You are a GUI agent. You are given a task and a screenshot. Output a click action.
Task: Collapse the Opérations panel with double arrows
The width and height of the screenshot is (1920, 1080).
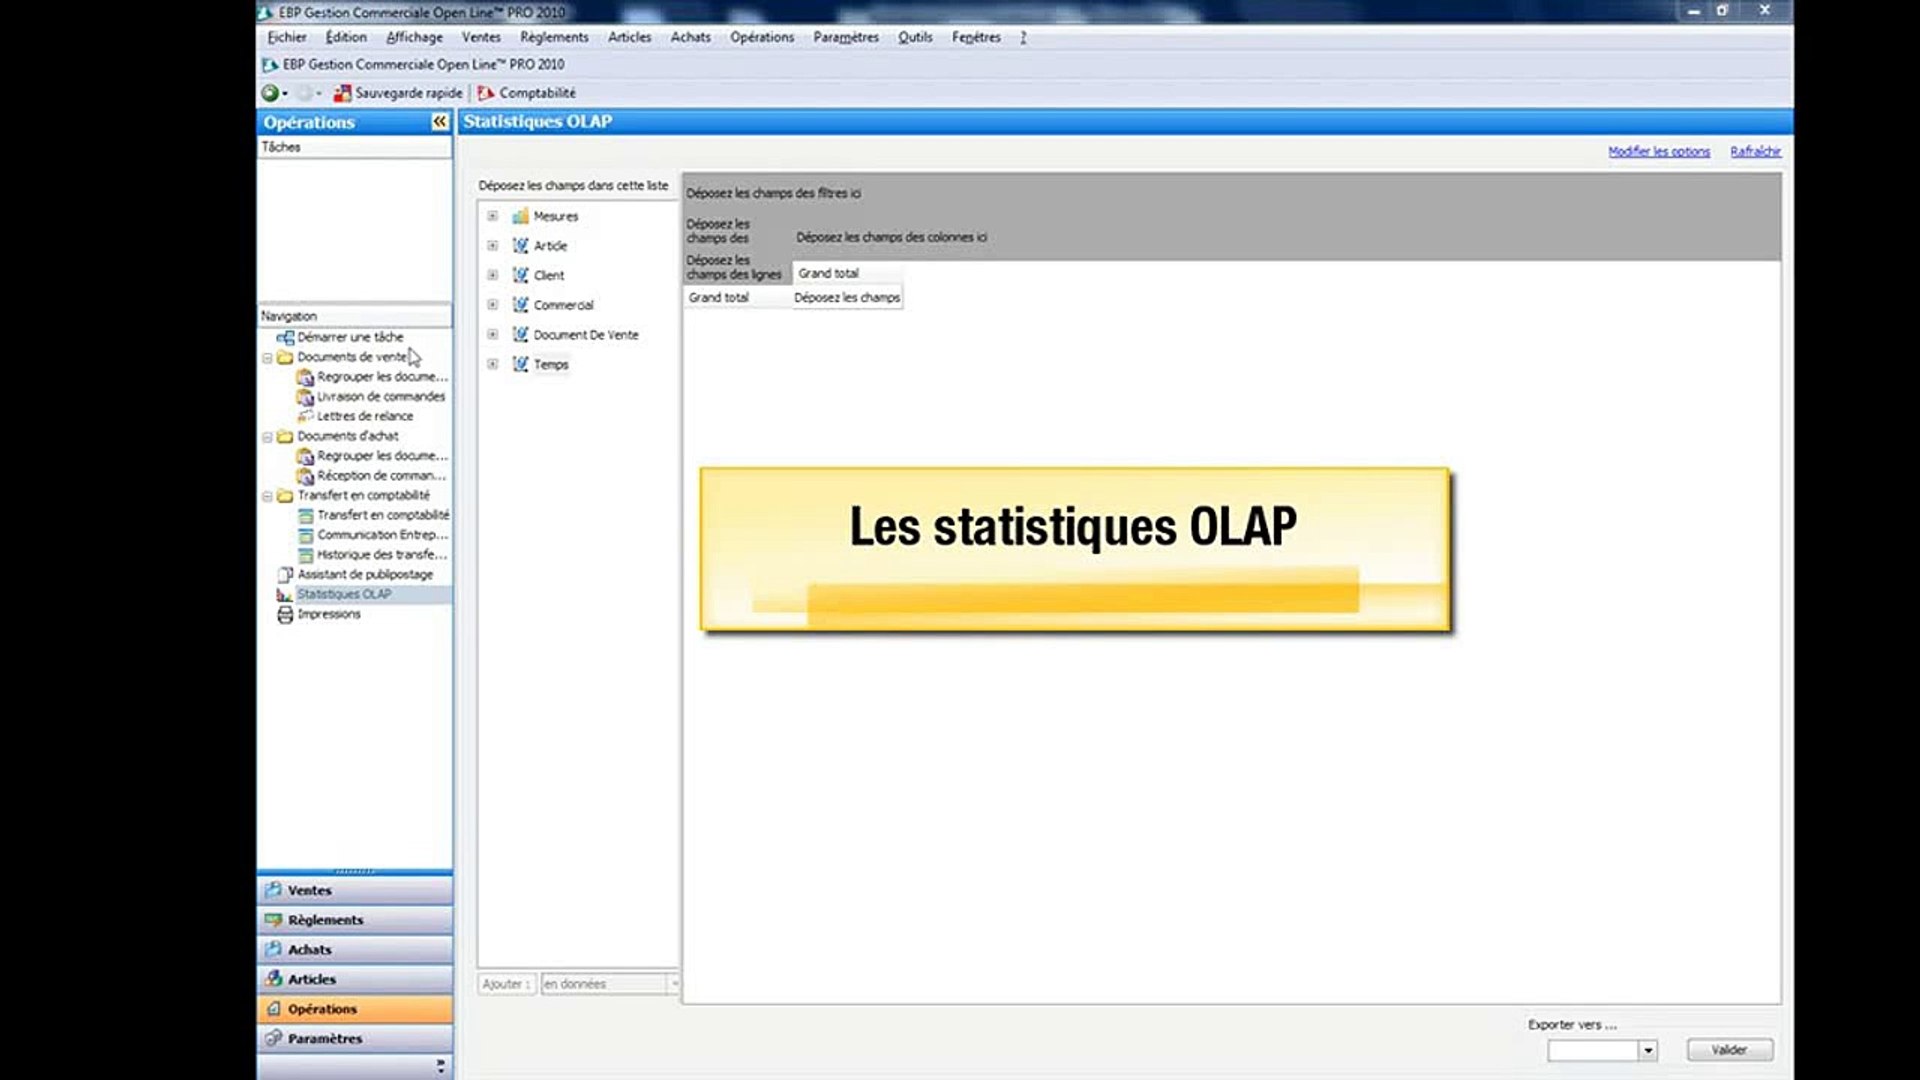(x=438, y=121)
